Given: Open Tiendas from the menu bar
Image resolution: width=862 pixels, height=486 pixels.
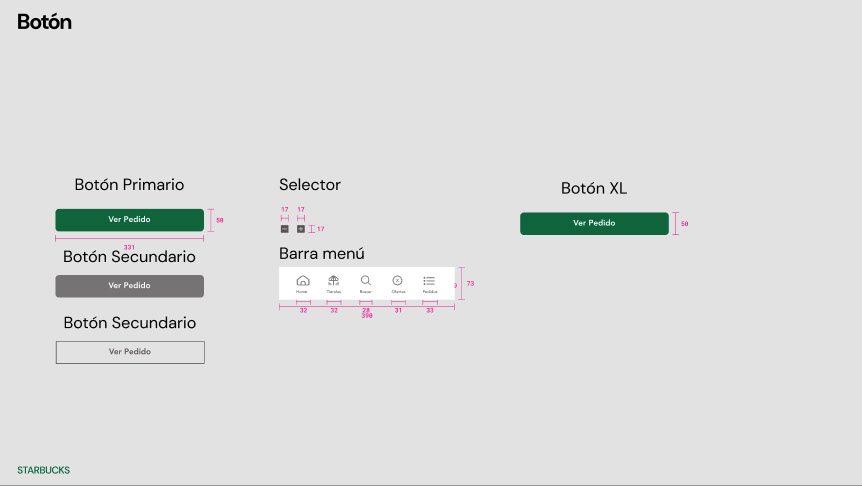Looking at the screenshot, I should coord(334,282).
